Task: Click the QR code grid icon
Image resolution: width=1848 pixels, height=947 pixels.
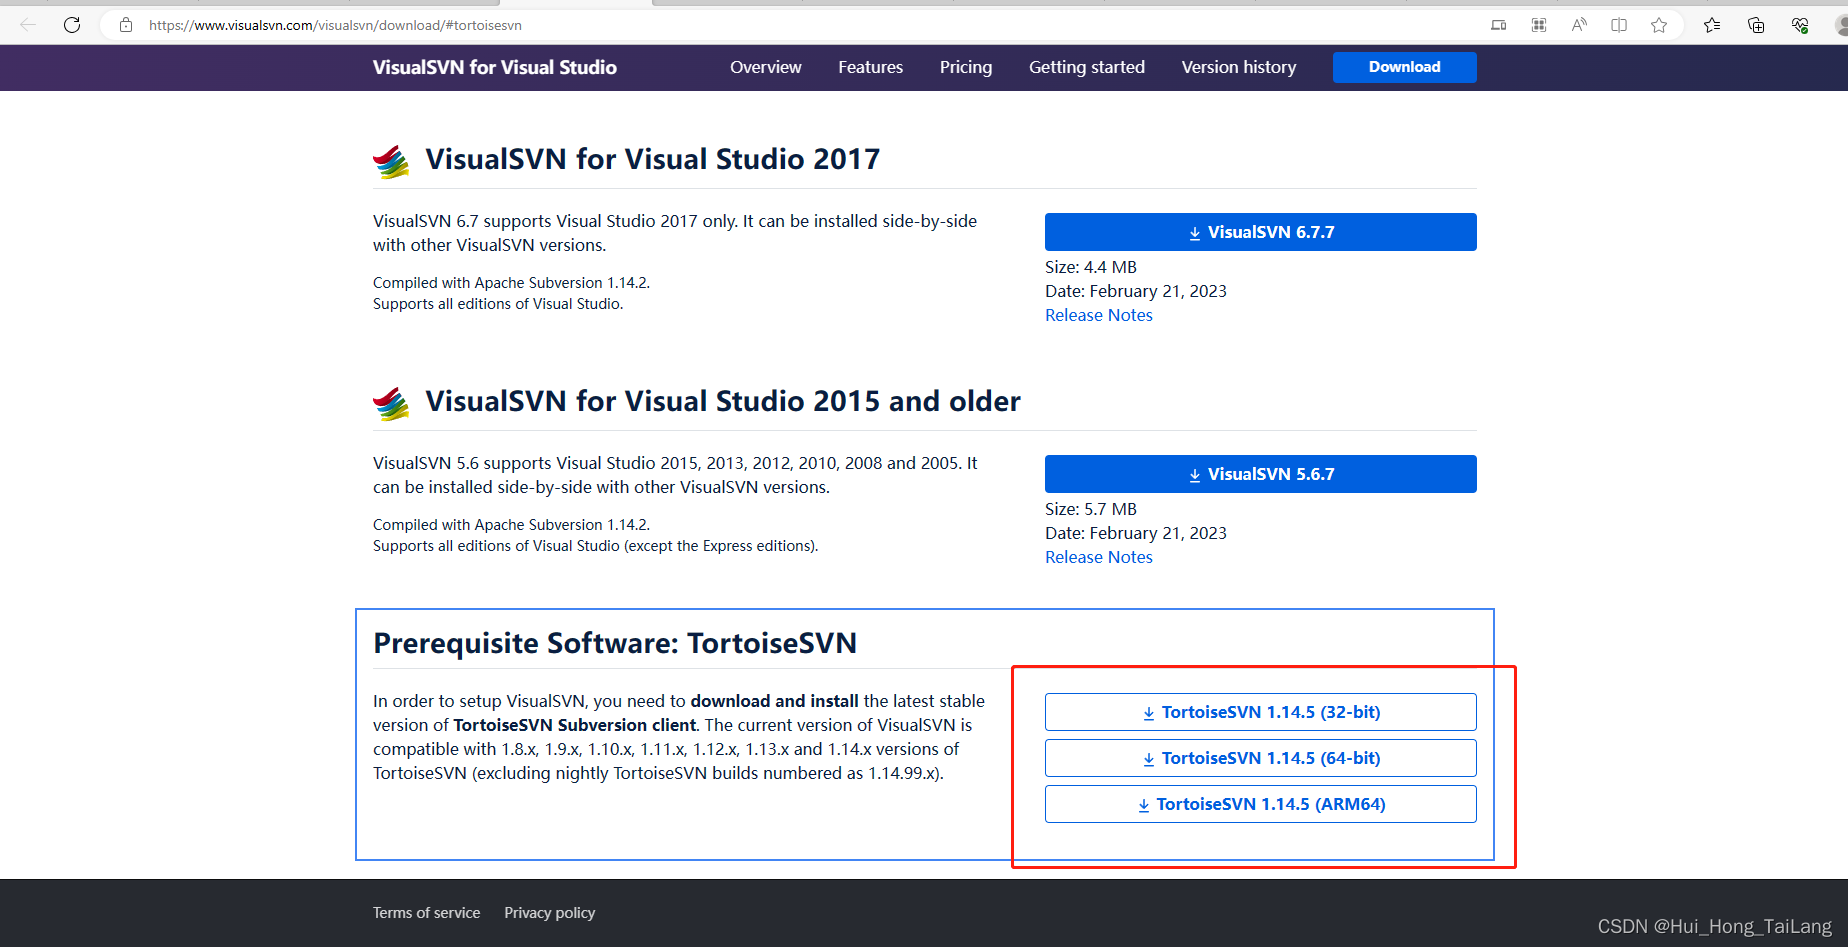Action: point(1539,25)
